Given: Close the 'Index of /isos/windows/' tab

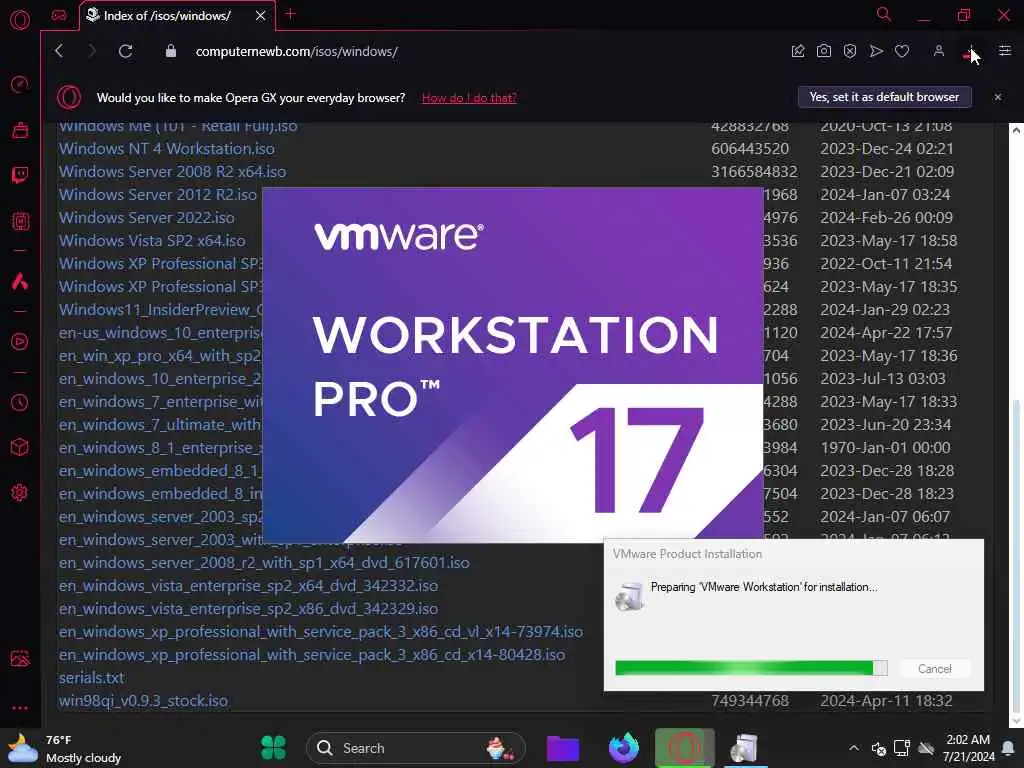Looking at the screenshot, I should [x=261, y=16].
